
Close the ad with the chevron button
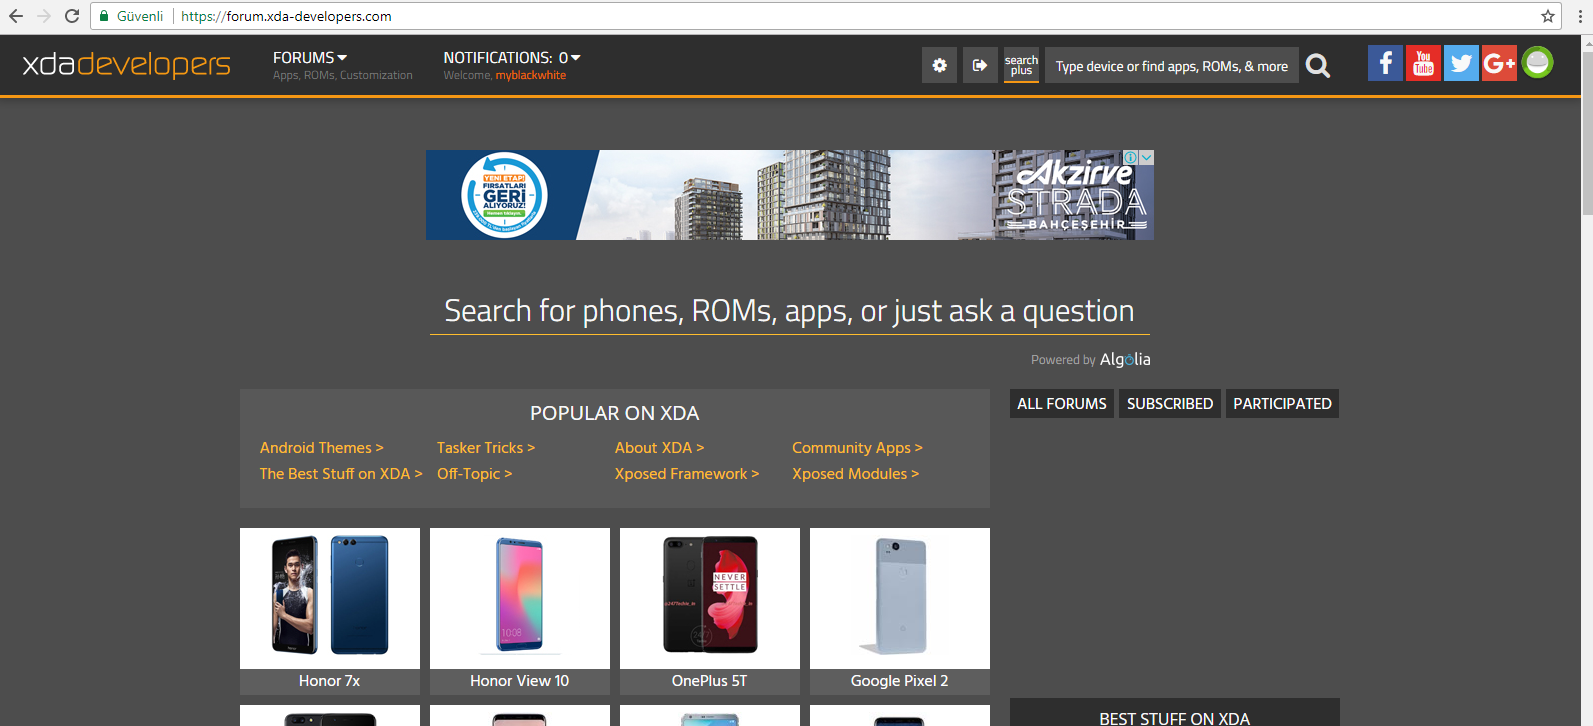coord(1147,158)
